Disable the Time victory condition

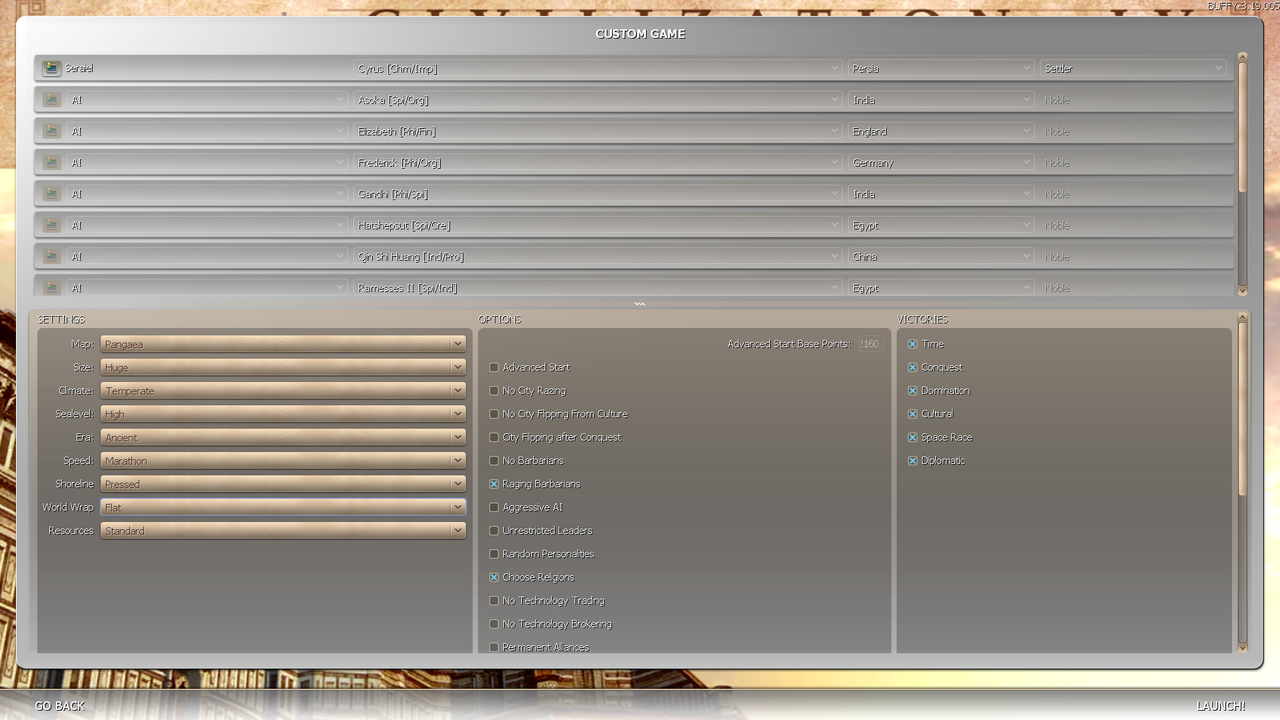(913, 344)
